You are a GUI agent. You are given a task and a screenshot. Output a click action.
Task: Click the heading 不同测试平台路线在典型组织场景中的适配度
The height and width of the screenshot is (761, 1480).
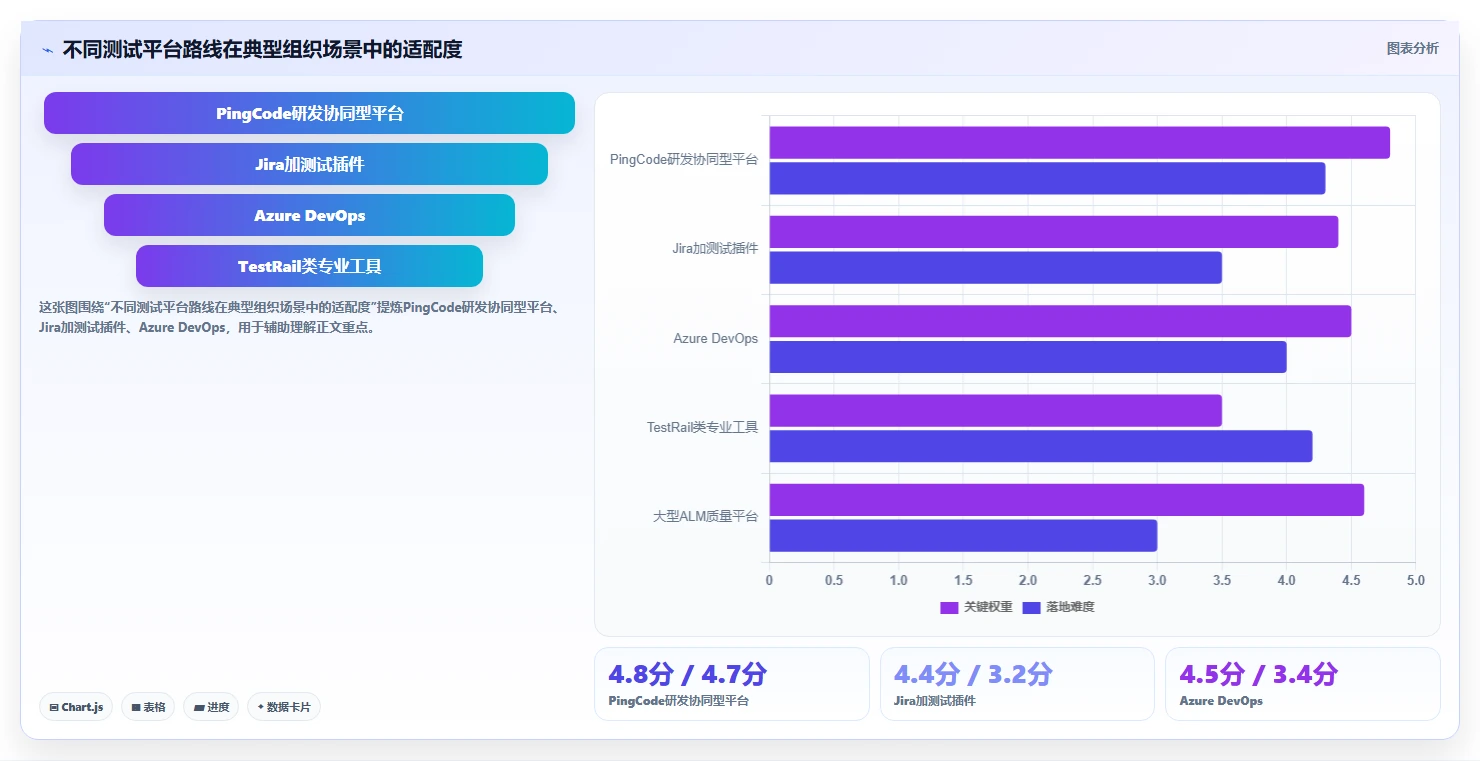pos(262,50)
